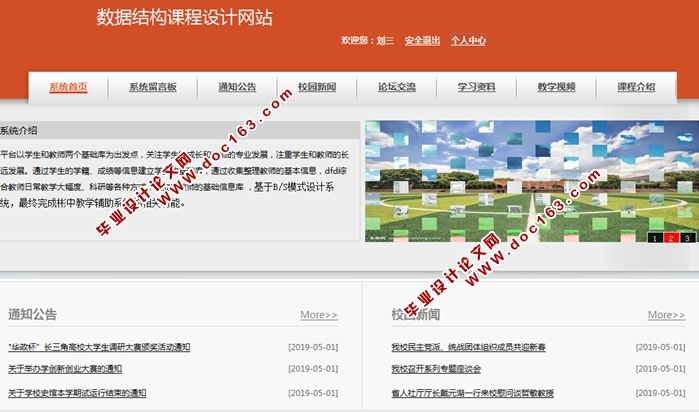The width and height of the screenshot is (699, 412).
Task: Select slideshow indicator number 3
Action: (688, 238)
